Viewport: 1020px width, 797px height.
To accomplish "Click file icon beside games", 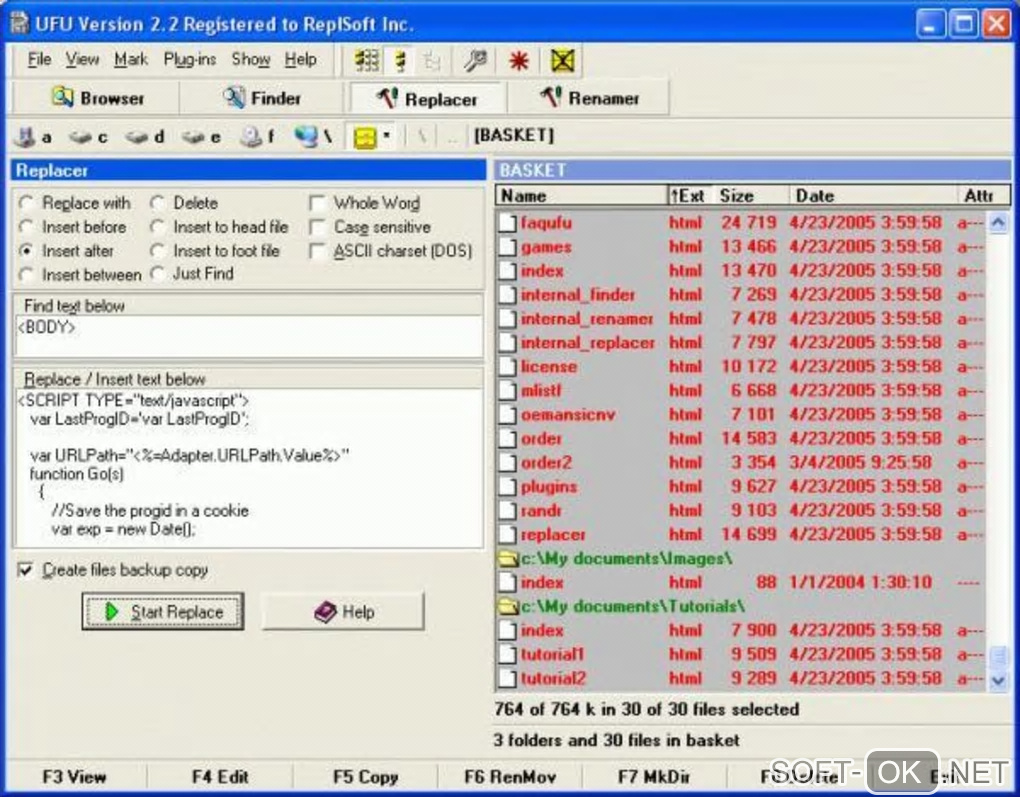I will (507, 247).
